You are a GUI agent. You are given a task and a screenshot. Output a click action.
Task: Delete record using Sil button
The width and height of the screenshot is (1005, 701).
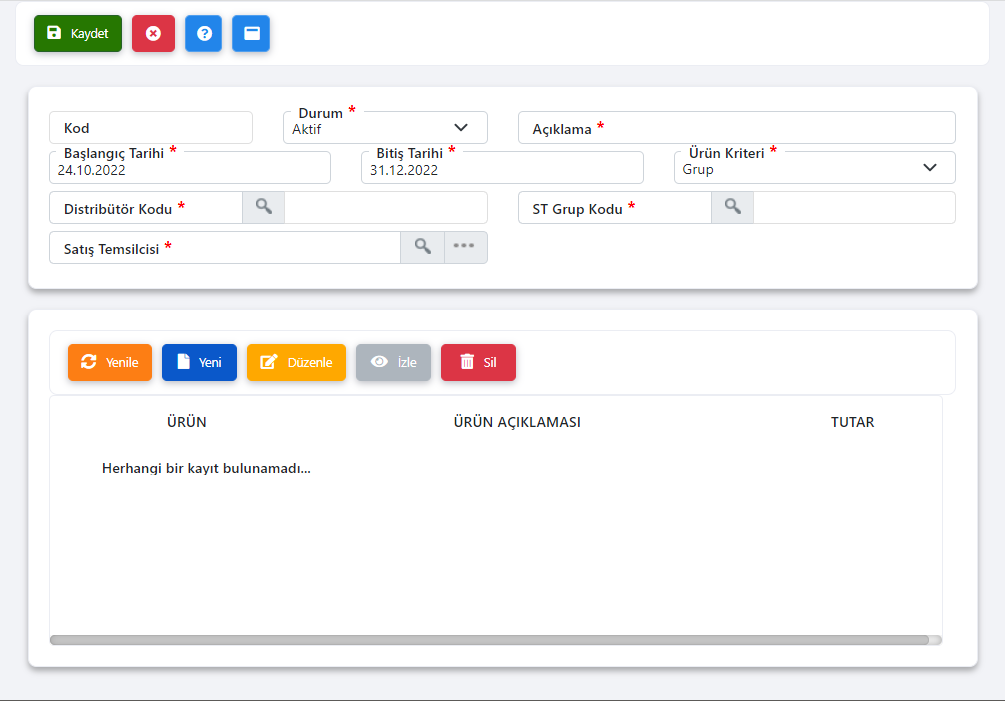(x=478, y=362)
